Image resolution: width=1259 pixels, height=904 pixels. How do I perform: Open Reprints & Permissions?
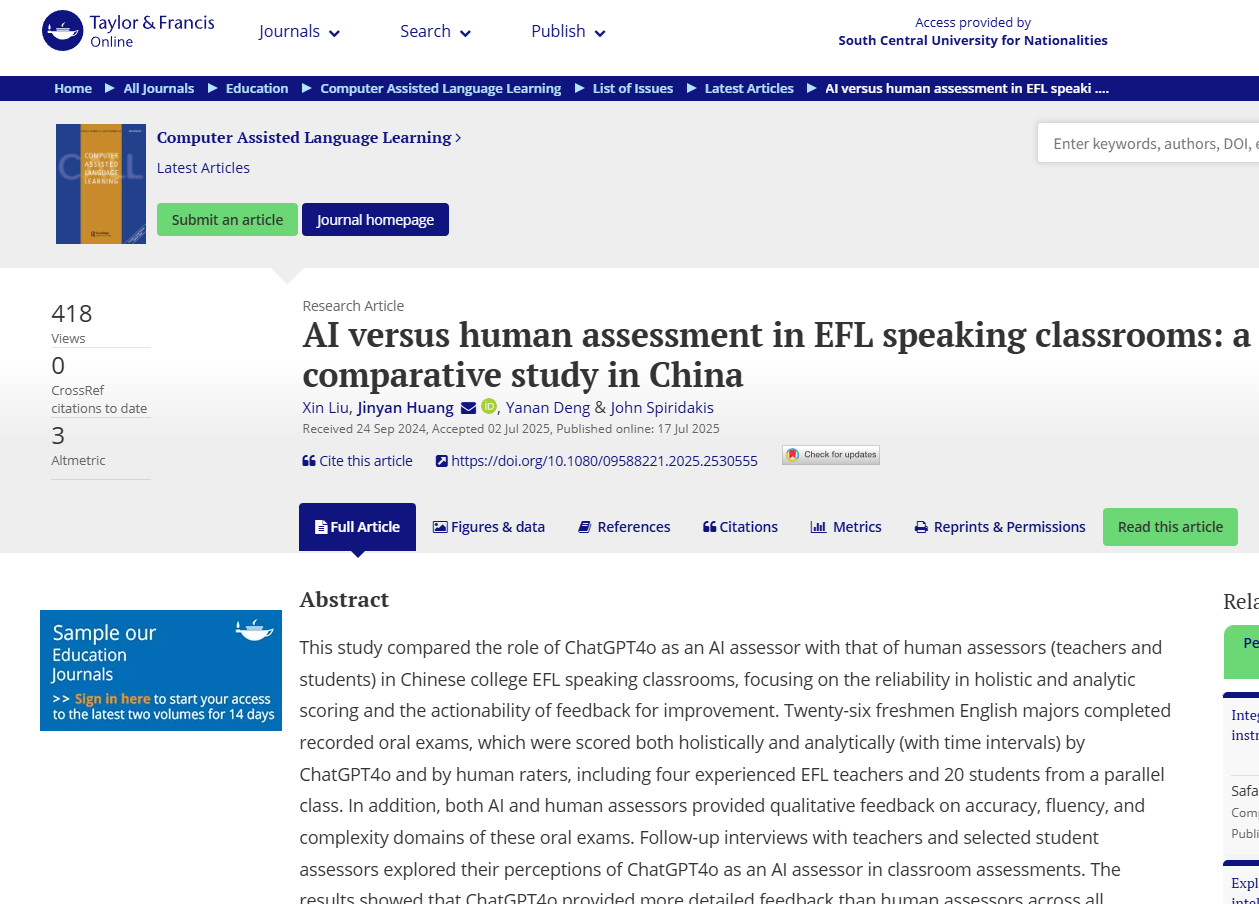[x=1000, y=527]
